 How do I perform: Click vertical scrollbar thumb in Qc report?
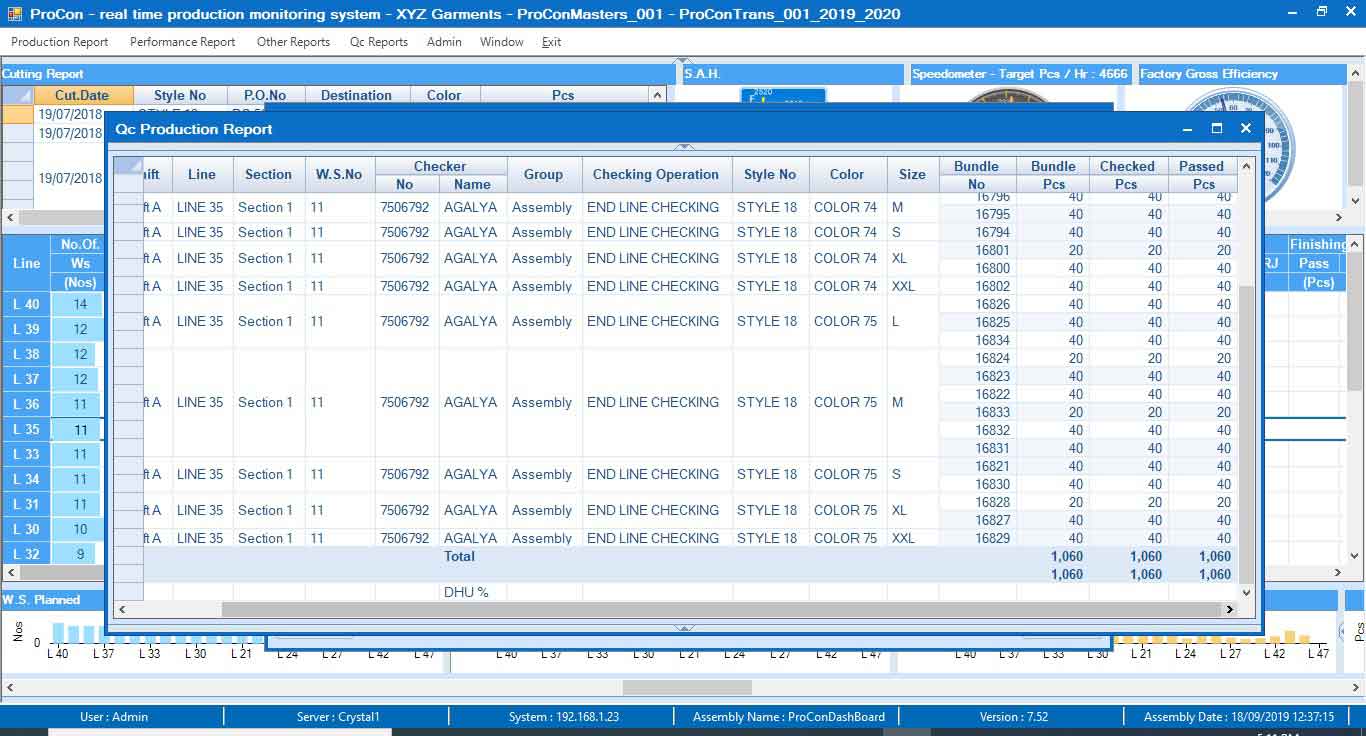[1246, 433]
